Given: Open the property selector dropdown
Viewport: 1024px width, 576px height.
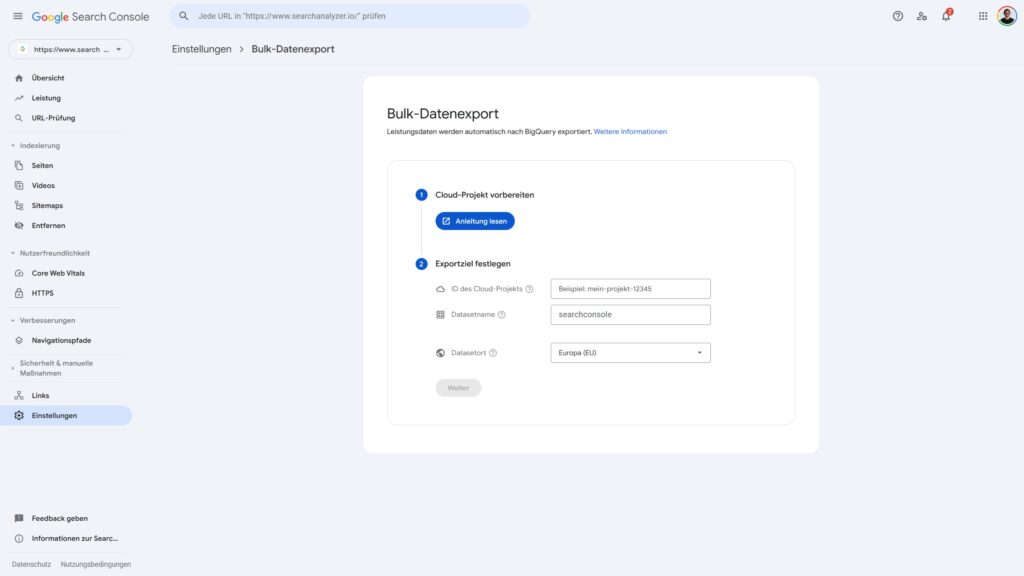Looking at the screenshot, I should (70, 49).
